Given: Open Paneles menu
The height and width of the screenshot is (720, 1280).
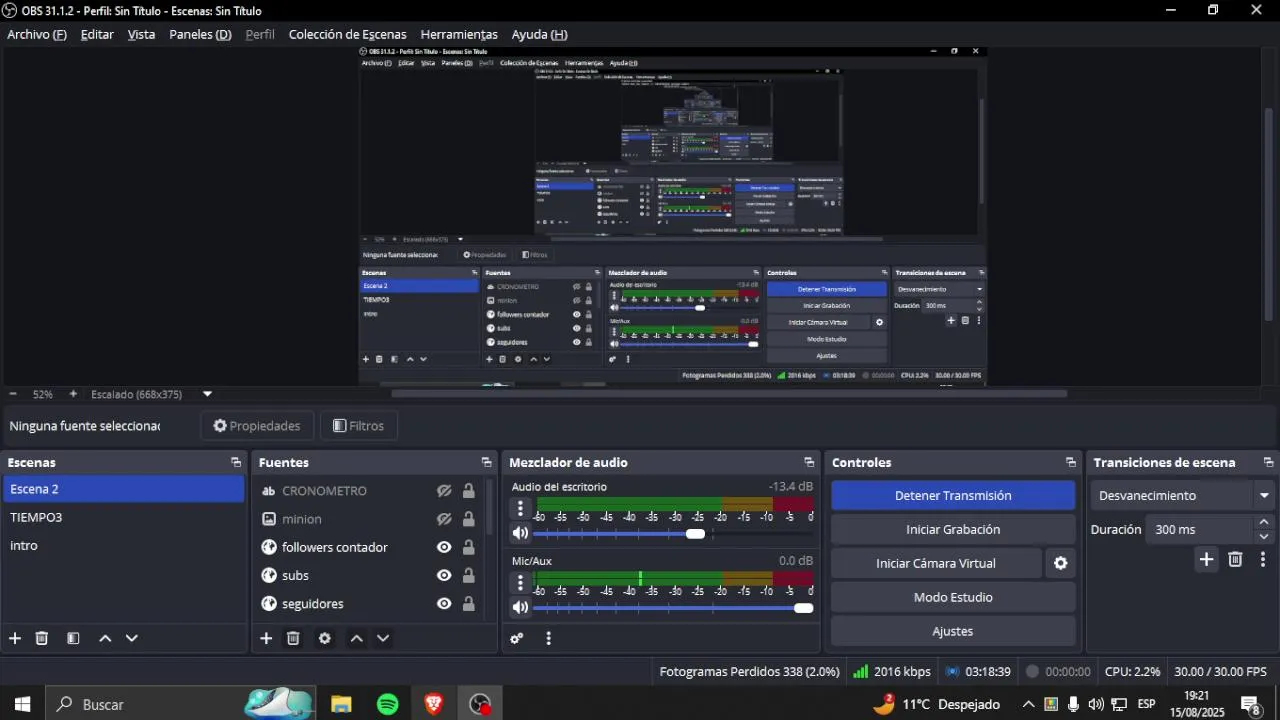Looking at the screenshot, I should click(200, 34).
